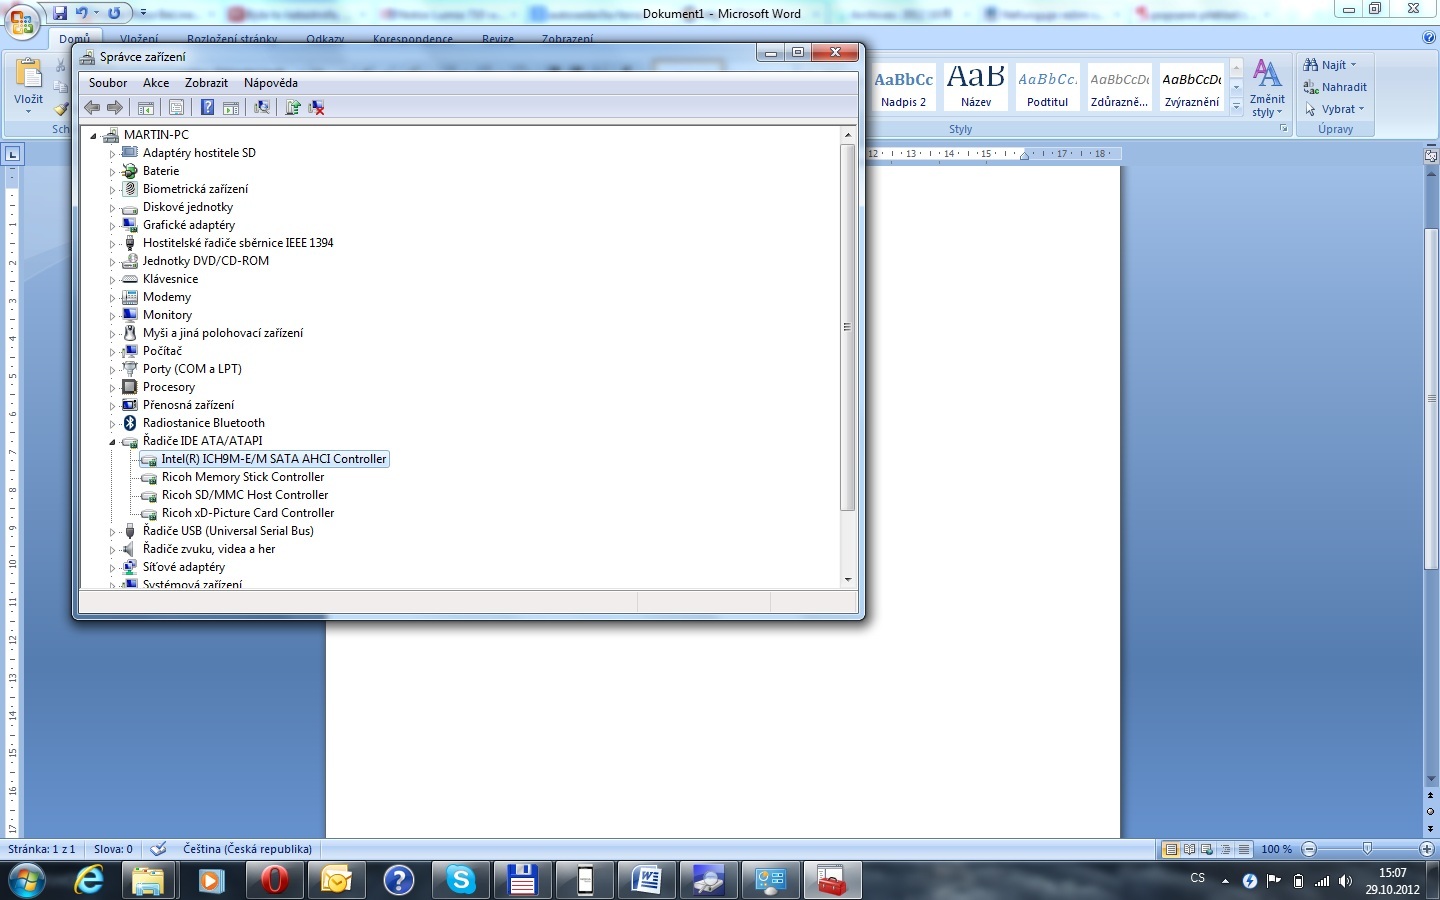Click the device tree scrollbar up arrow
The image size is (1440, 900).
(x=848, y=135)
